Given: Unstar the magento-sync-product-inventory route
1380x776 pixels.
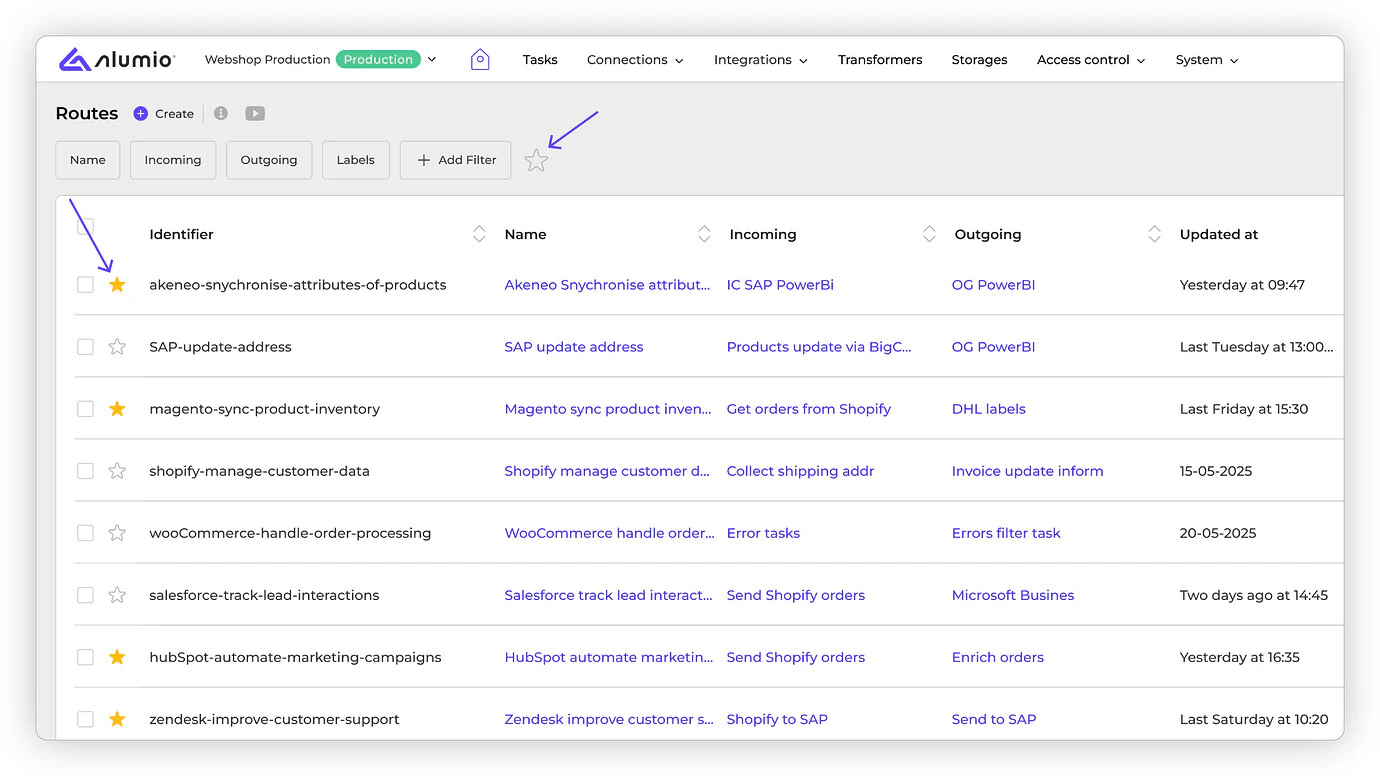Looking at the screenshot, I should (117, 409).
